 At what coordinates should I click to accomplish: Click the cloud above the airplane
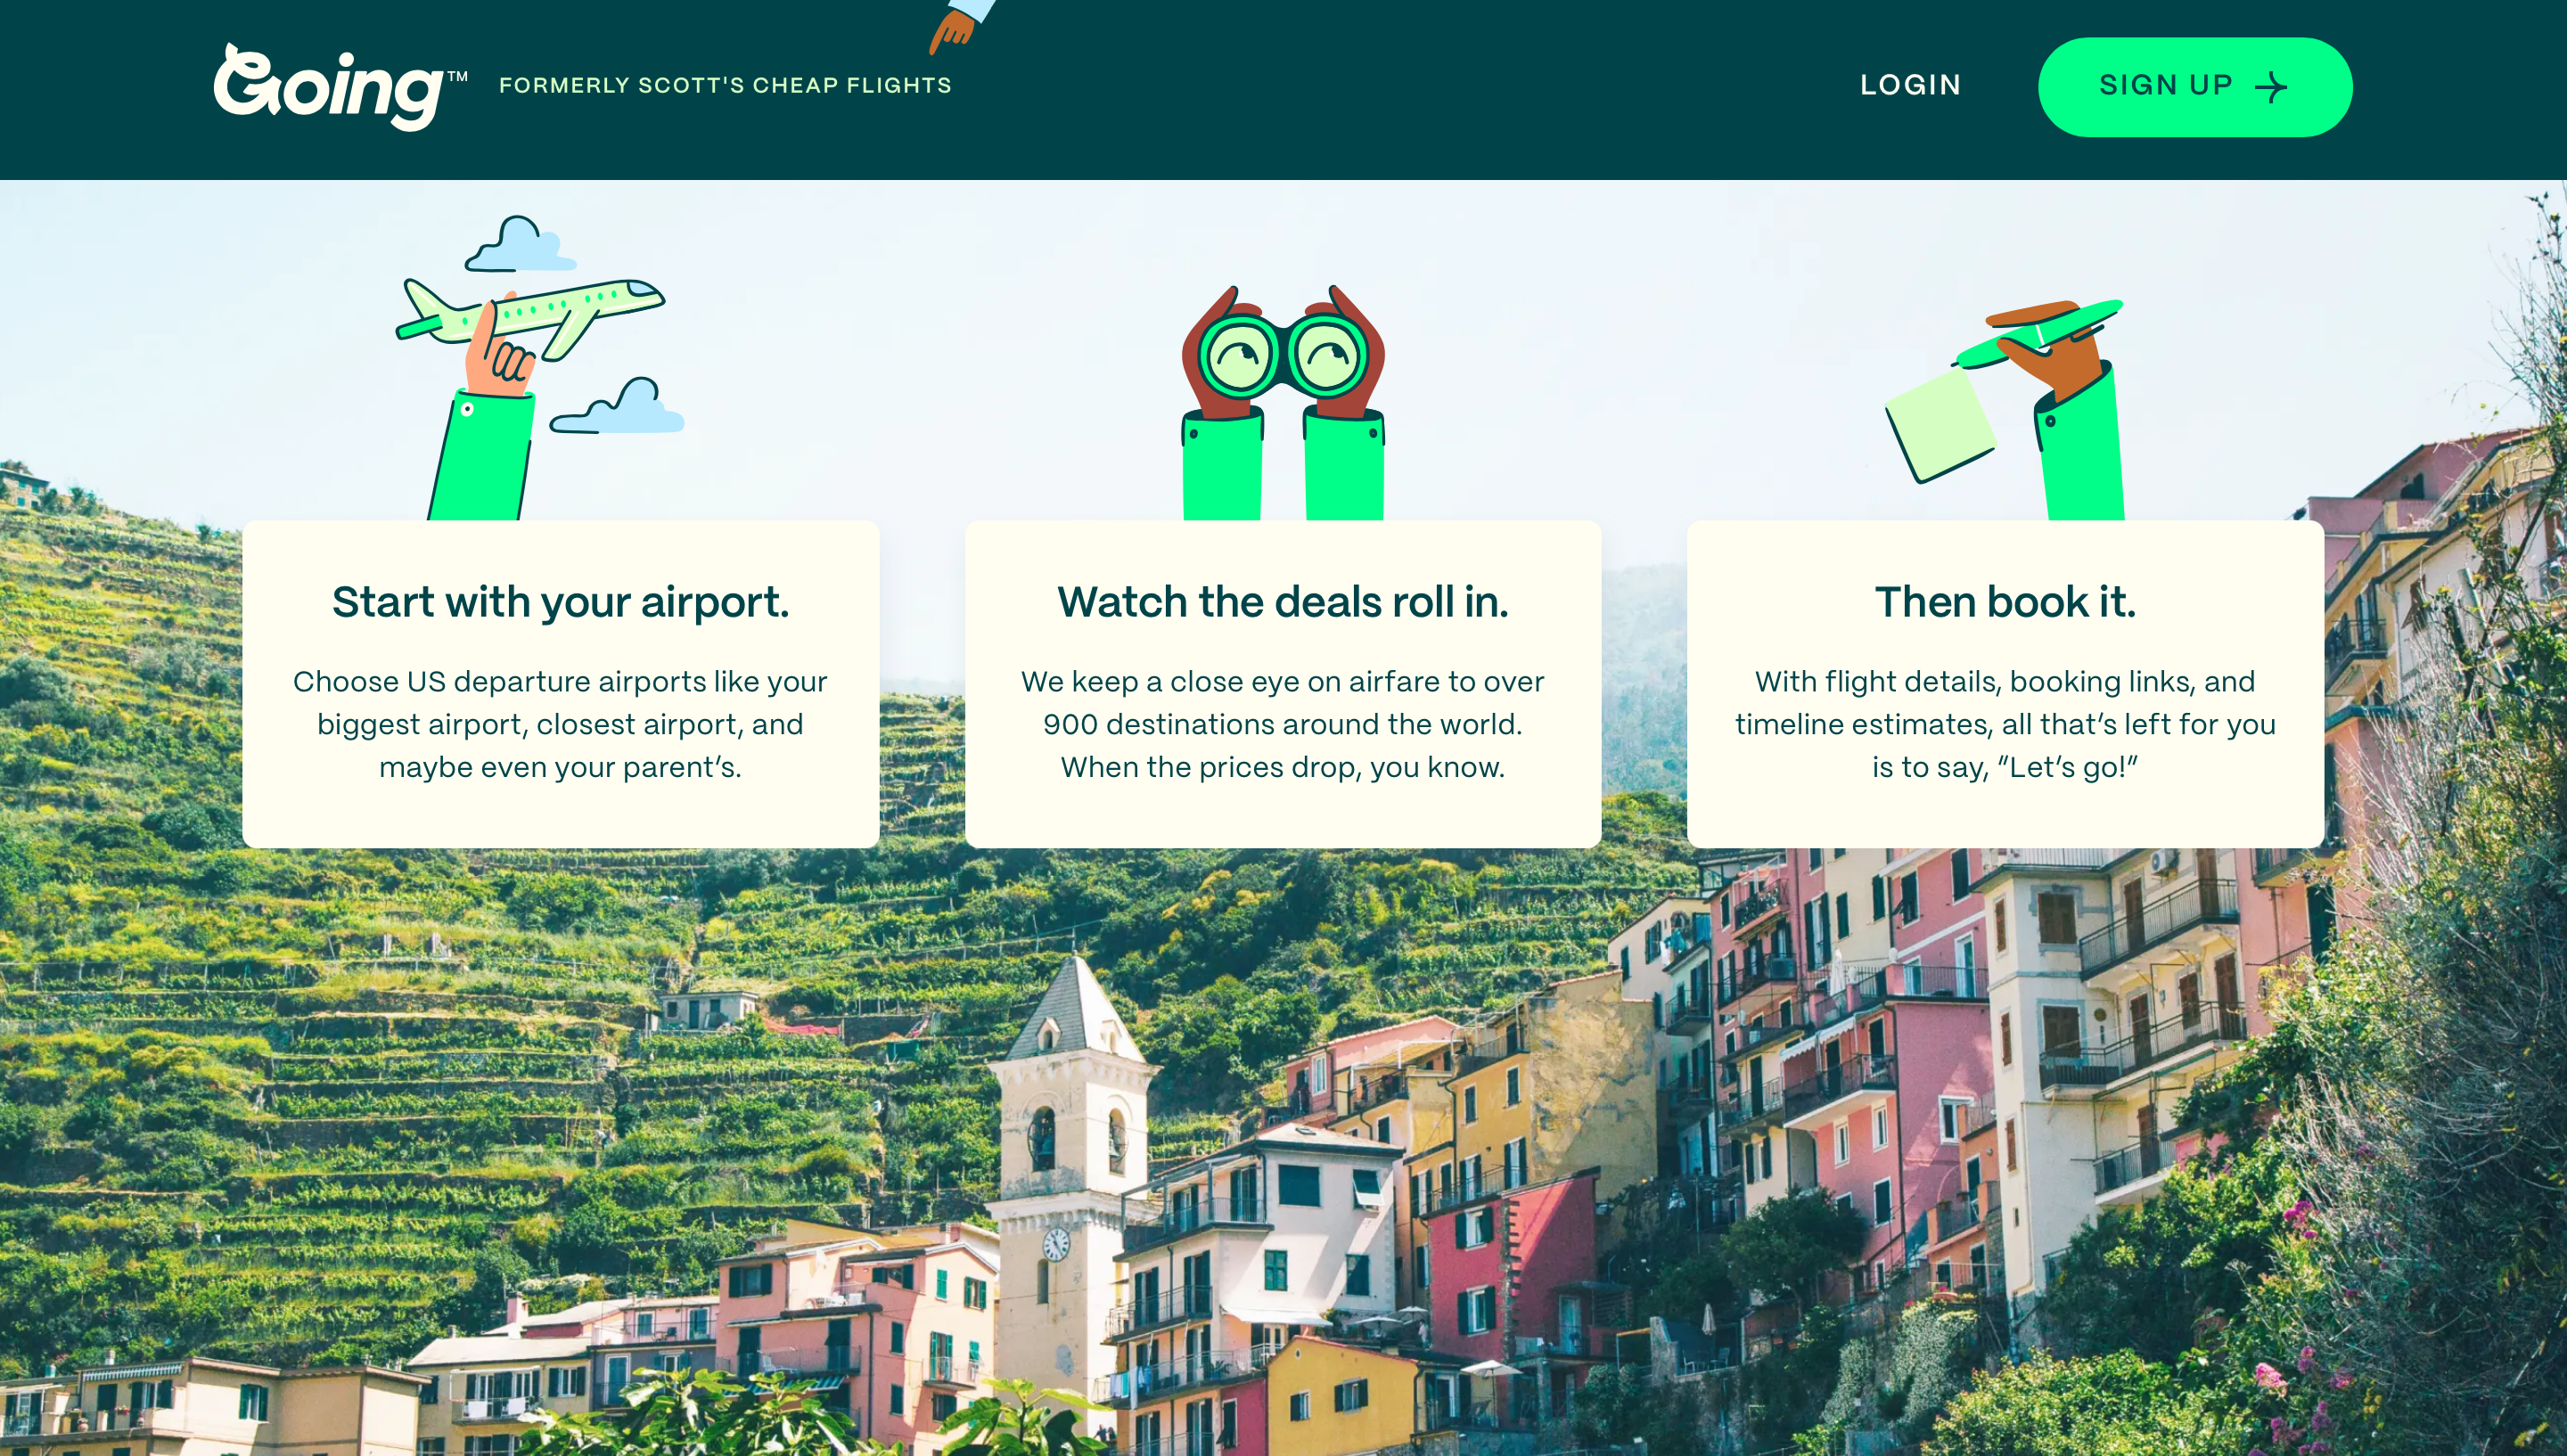(520, 244)
